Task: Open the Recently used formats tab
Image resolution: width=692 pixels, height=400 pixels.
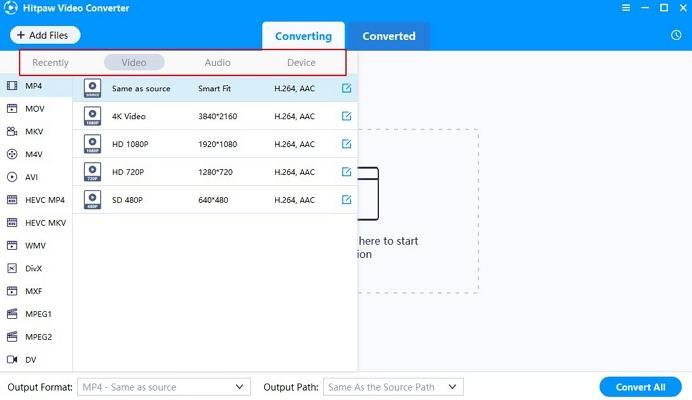Action: pos(51,62)
